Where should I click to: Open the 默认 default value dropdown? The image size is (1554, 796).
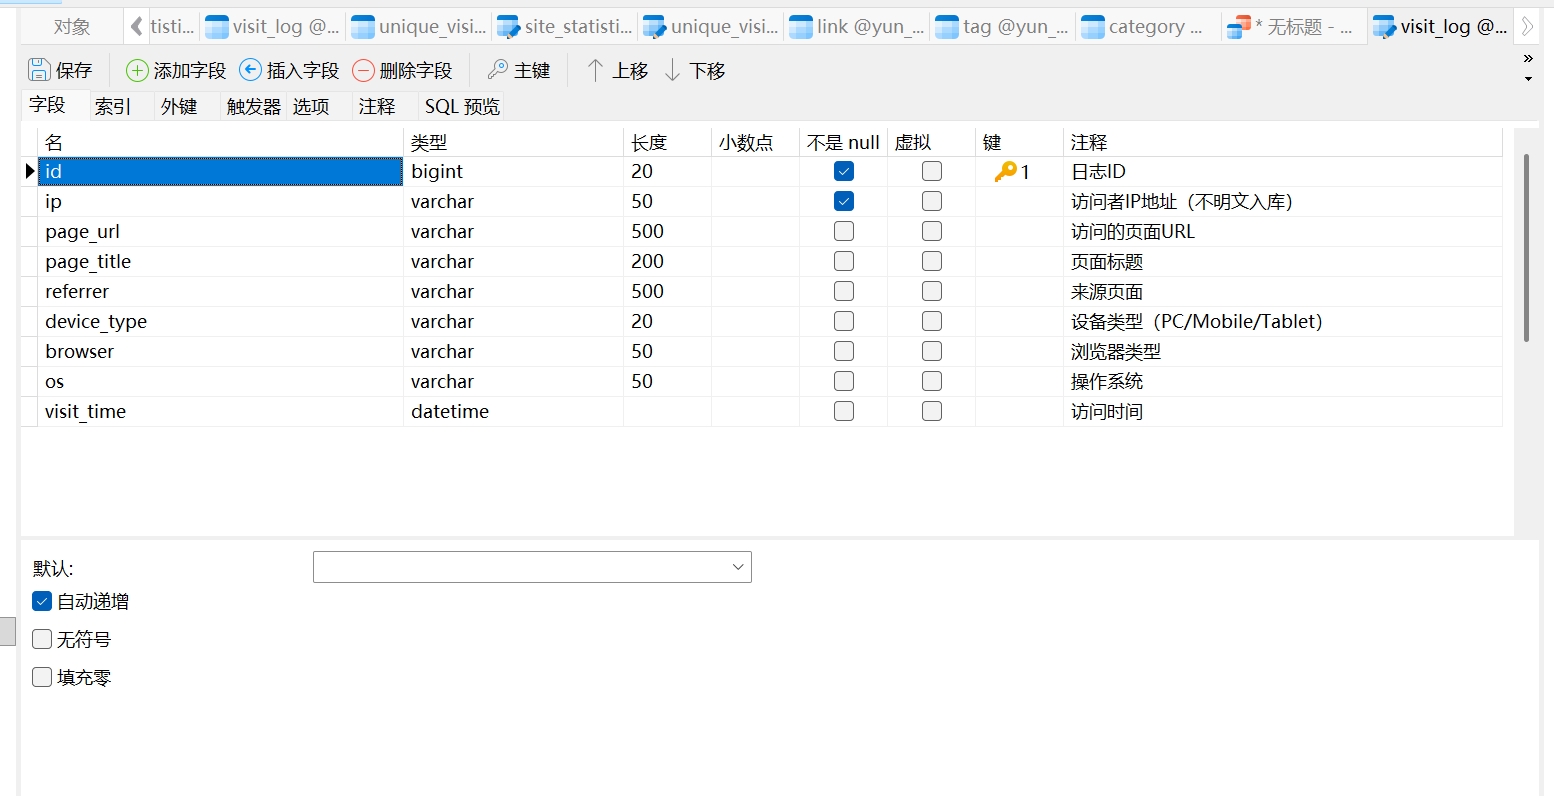[738, 567]
